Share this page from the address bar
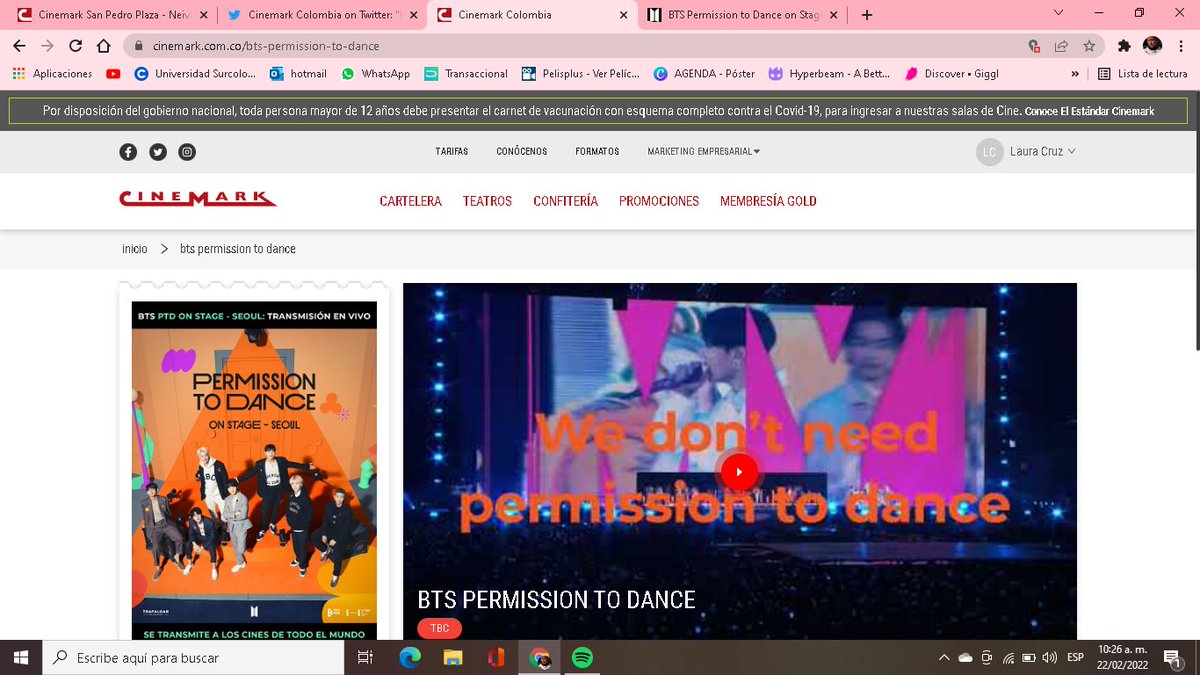The image size is (1200, 675). click(x=1061, y=46)
